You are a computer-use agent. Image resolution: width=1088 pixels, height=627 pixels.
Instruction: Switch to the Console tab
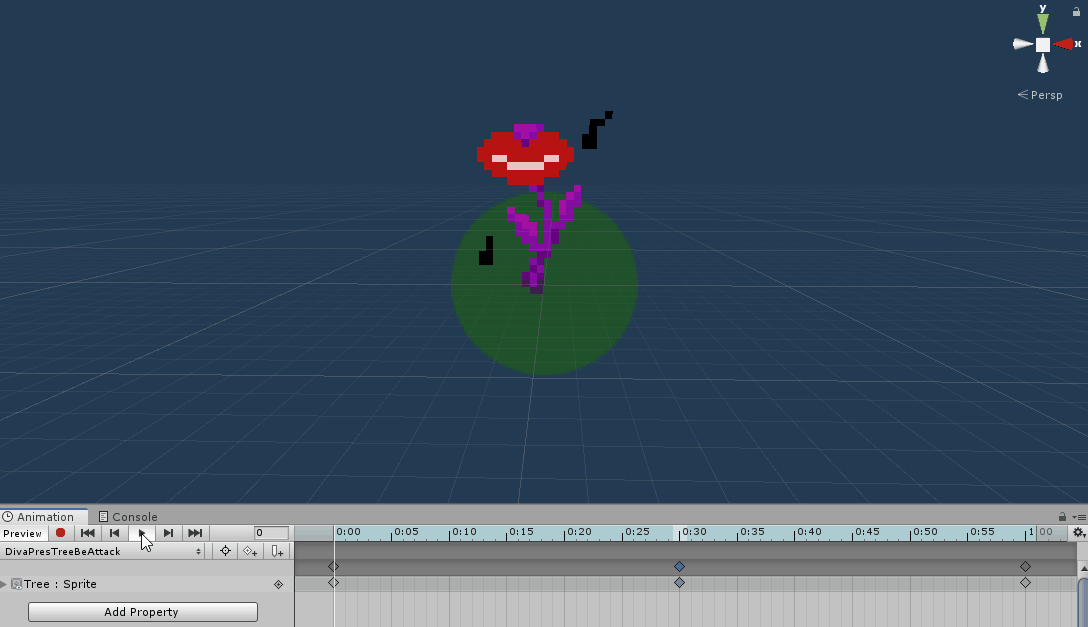pyautogui.click(x=128, y=517)
